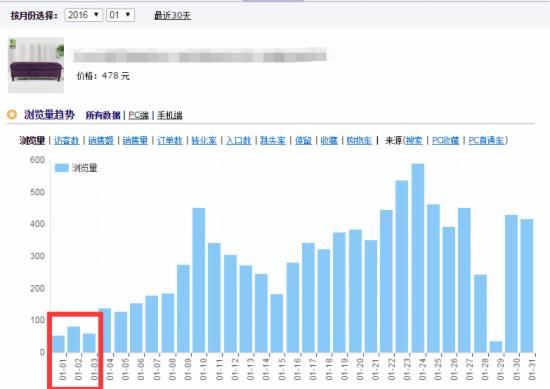The image size is (550, 389).
Task: Show the 销售额 metric
Action: coord(101,140)
